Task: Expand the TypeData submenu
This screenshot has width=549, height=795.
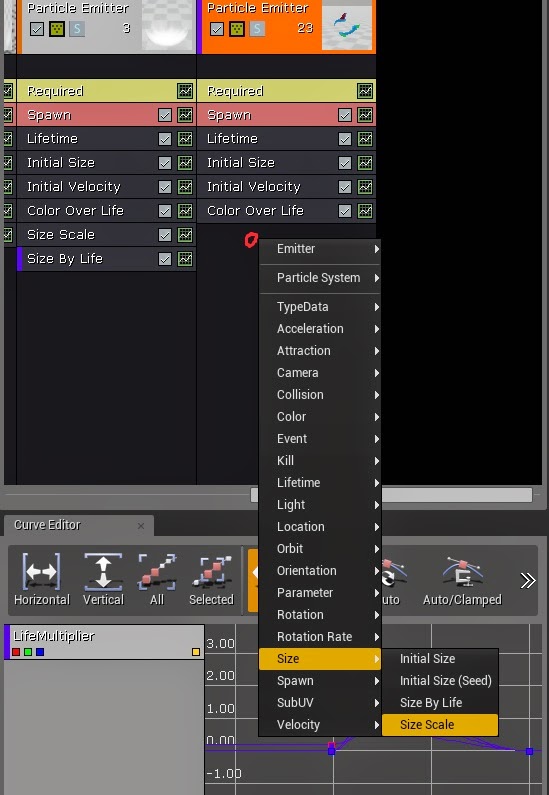Action: pyautogui.click(x=320, y=307)
